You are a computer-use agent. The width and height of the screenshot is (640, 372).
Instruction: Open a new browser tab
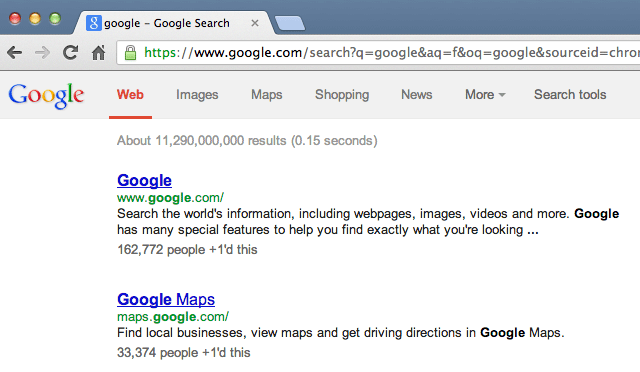point(290,23)
